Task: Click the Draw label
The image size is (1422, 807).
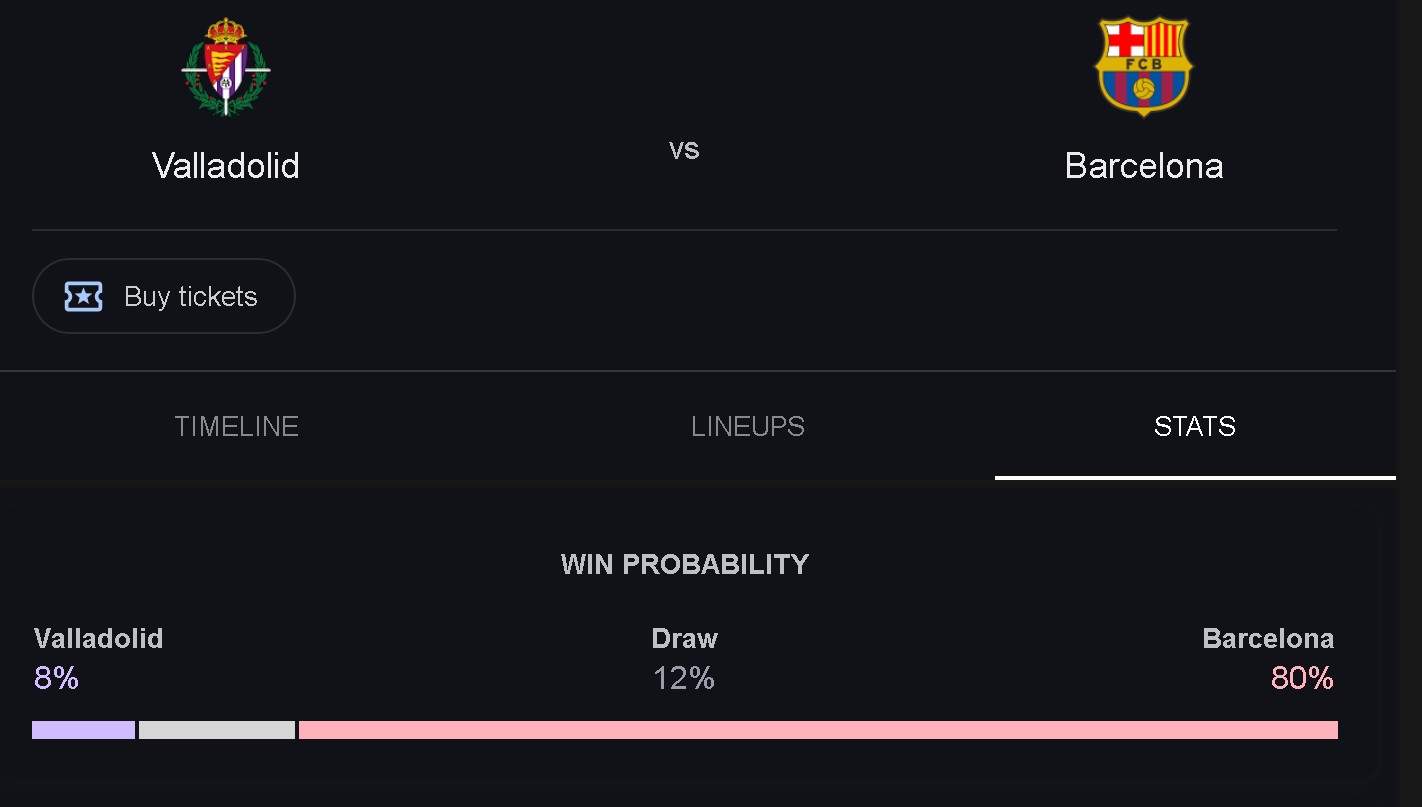Action: 685,638
